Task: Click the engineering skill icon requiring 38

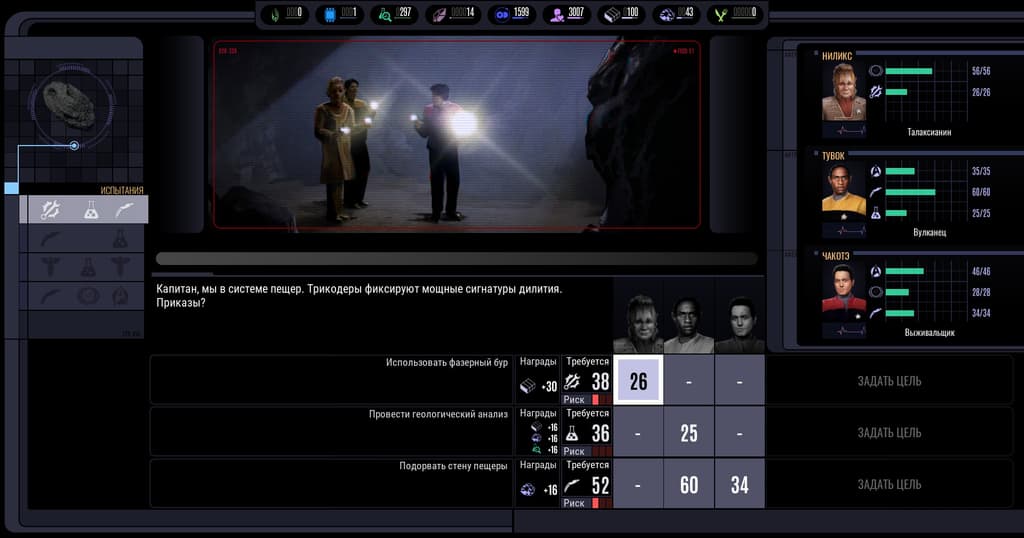Action: click(x=572, y=381)
